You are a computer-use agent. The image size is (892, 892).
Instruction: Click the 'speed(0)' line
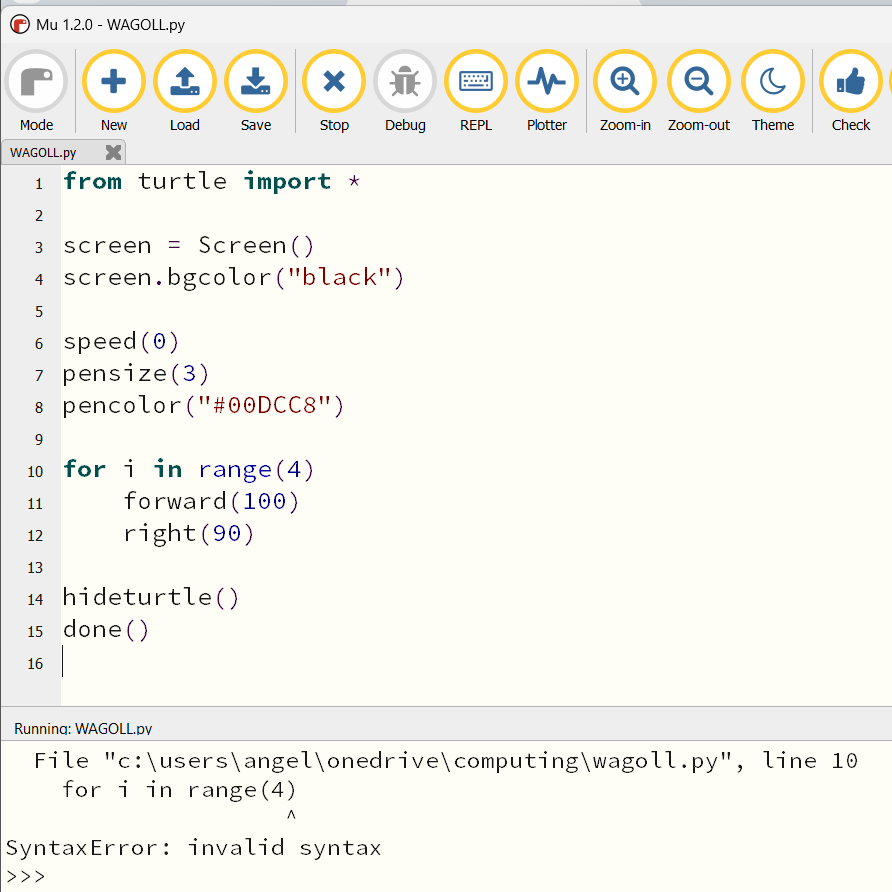(121, 342)
